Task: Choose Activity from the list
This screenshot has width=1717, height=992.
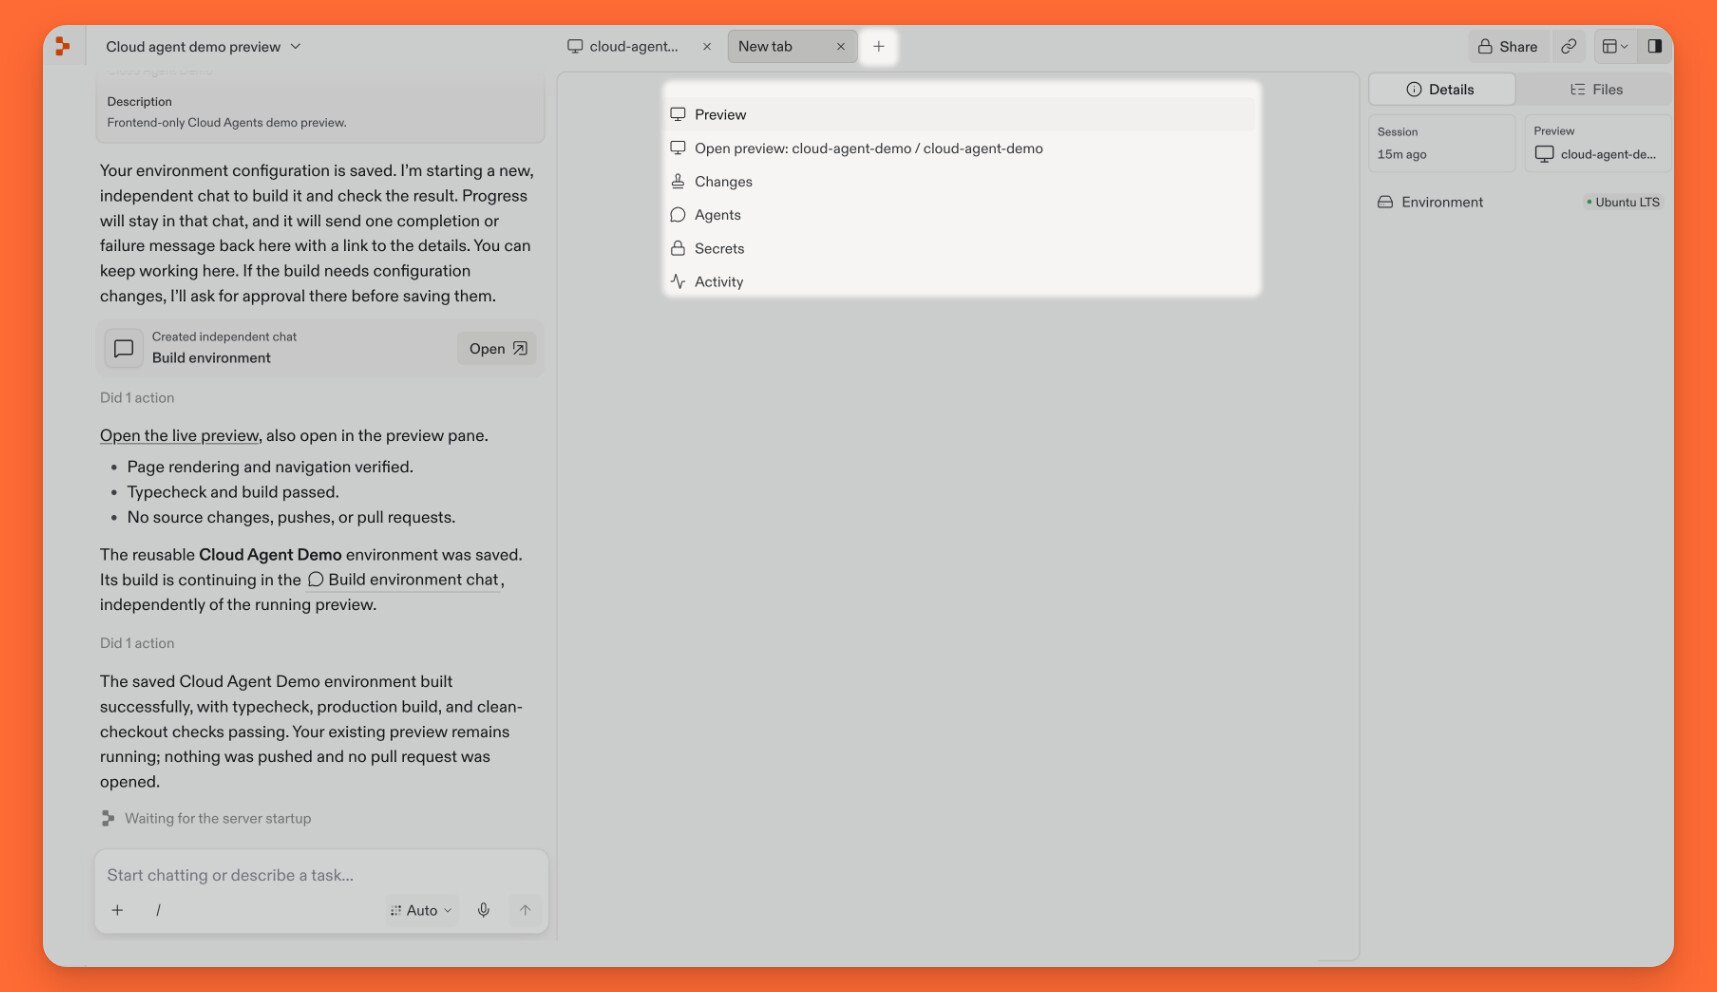Action: coord(961,282)
